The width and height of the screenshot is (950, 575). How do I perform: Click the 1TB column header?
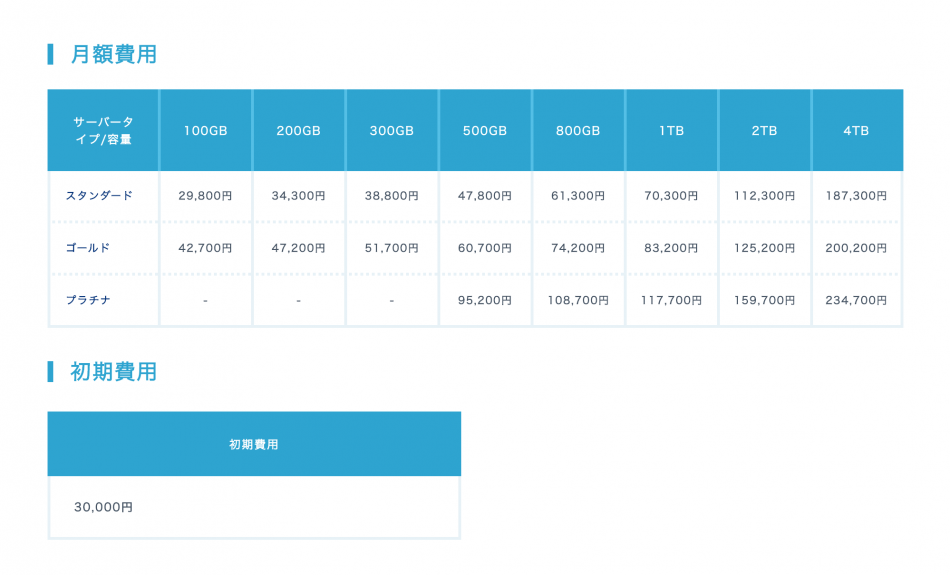tap(671, 131)
